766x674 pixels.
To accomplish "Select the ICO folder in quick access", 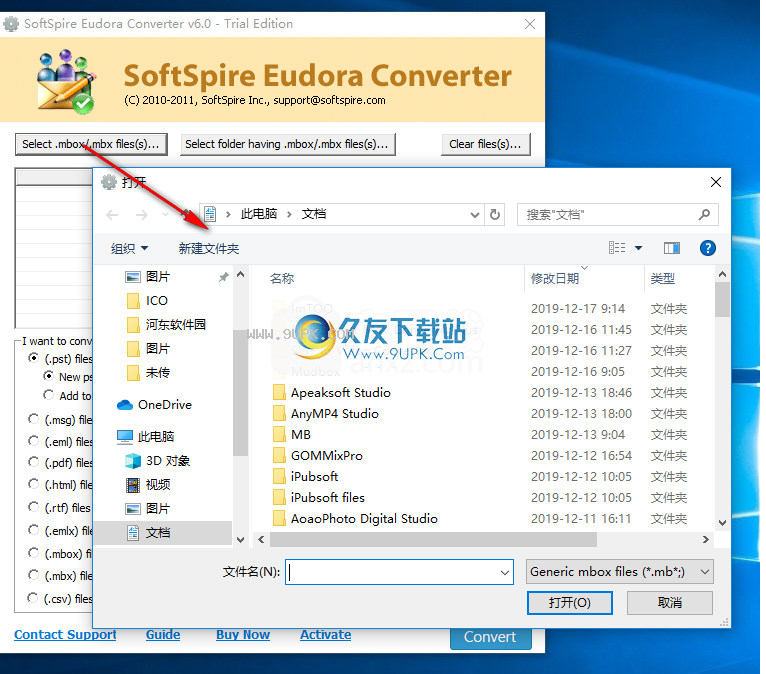I will [x=147, y=301].
